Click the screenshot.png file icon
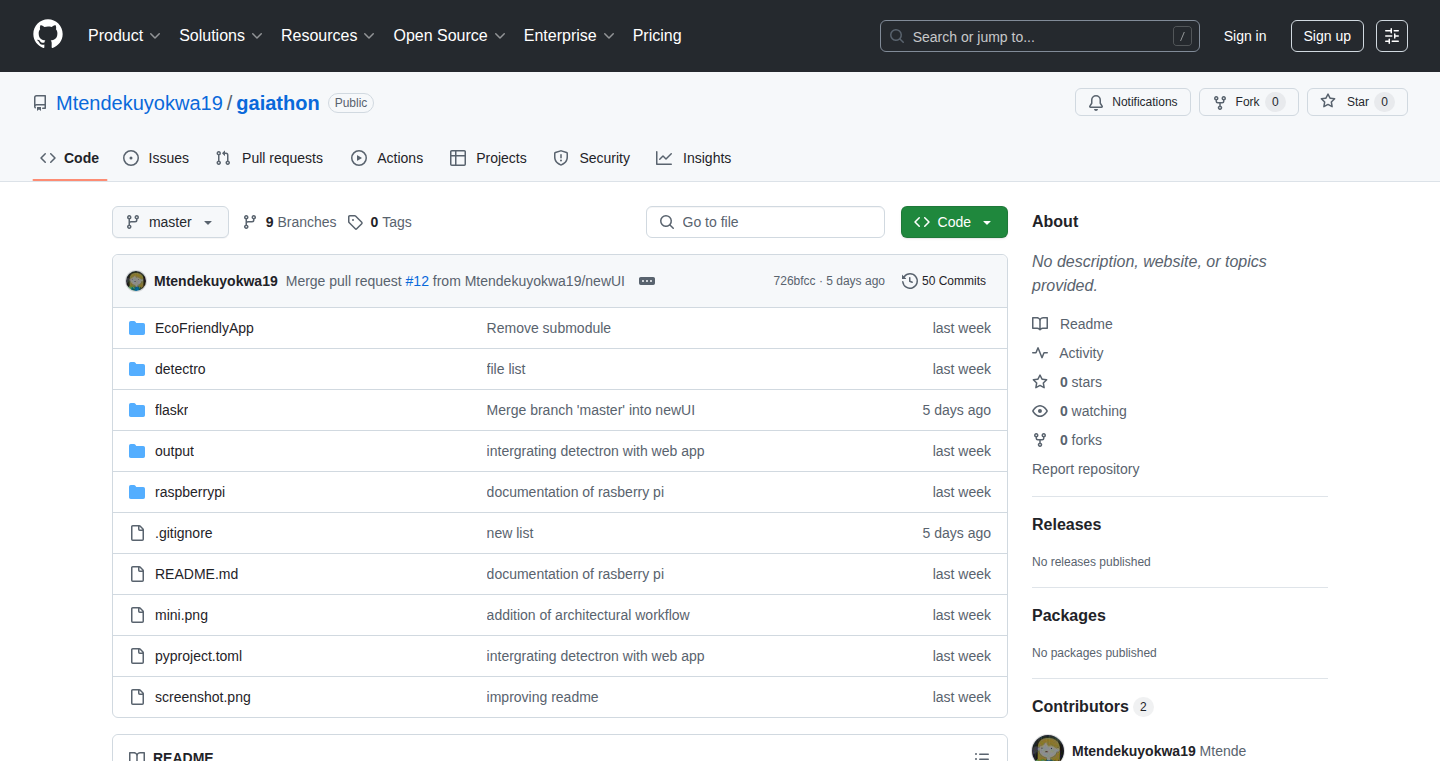The image size is (1440, 761). [137, 697]
